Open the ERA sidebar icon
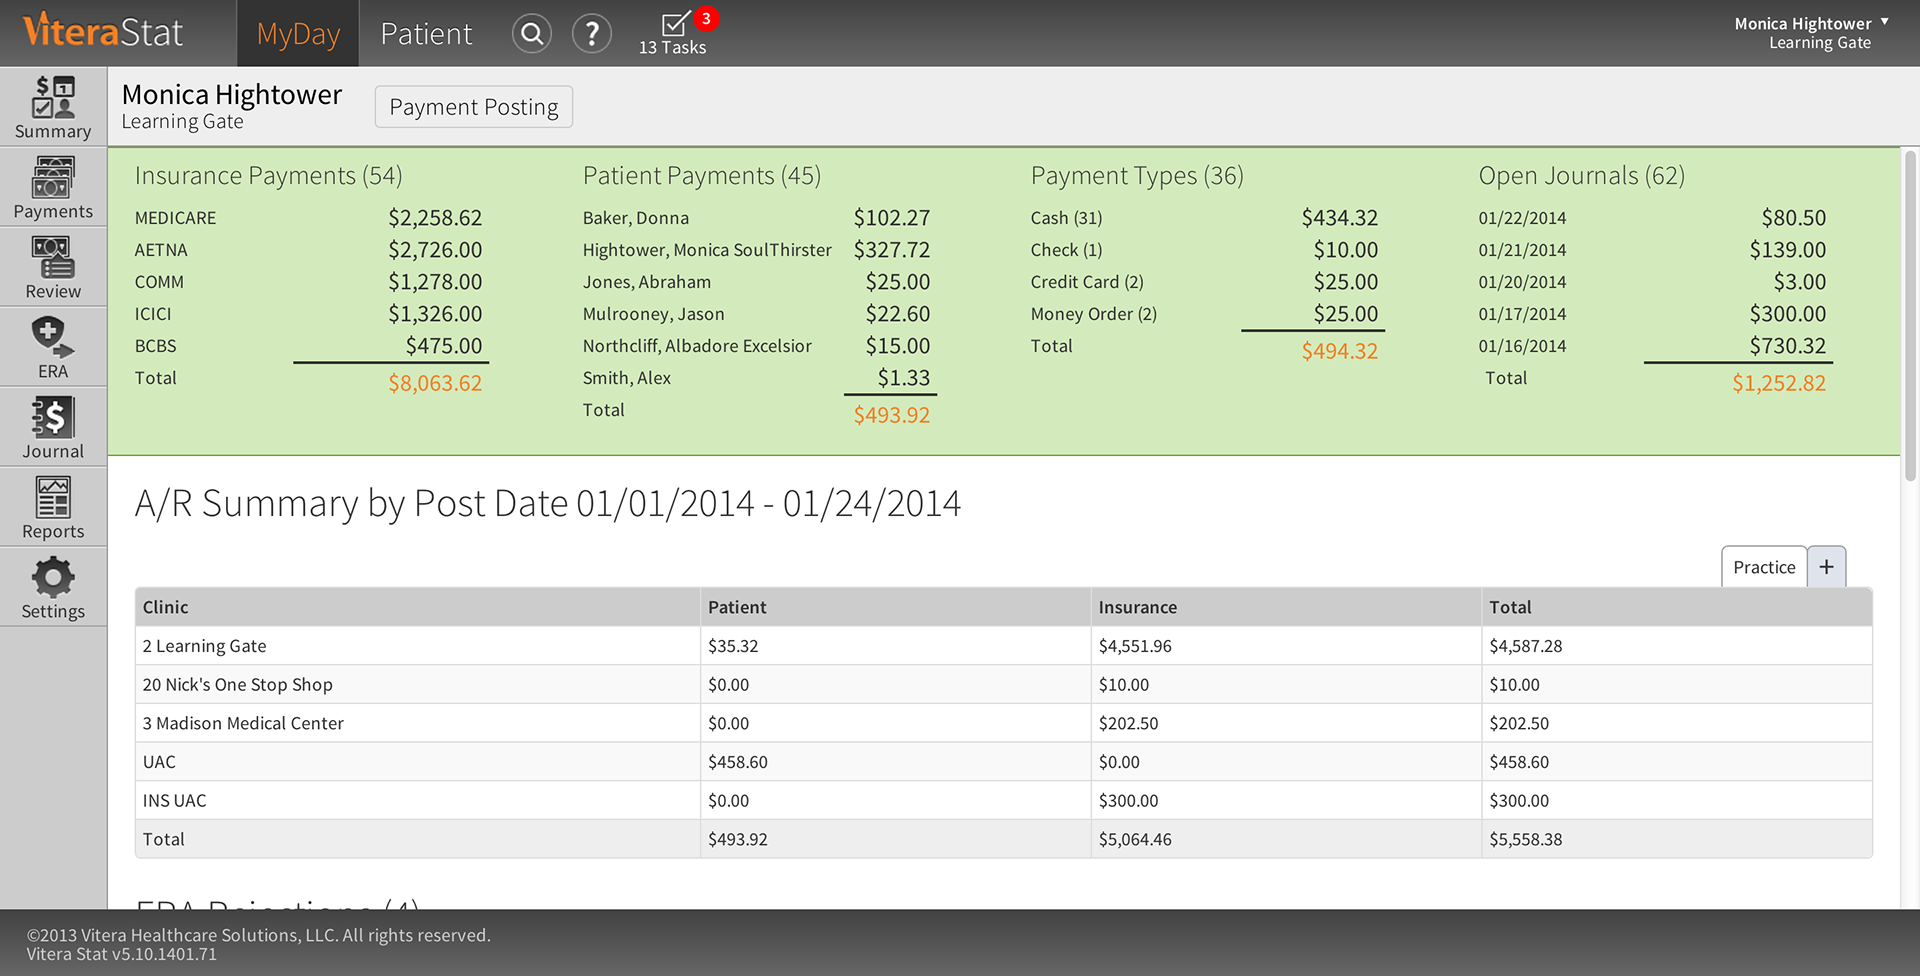The image size is (1920, 976). pos(53,347)
